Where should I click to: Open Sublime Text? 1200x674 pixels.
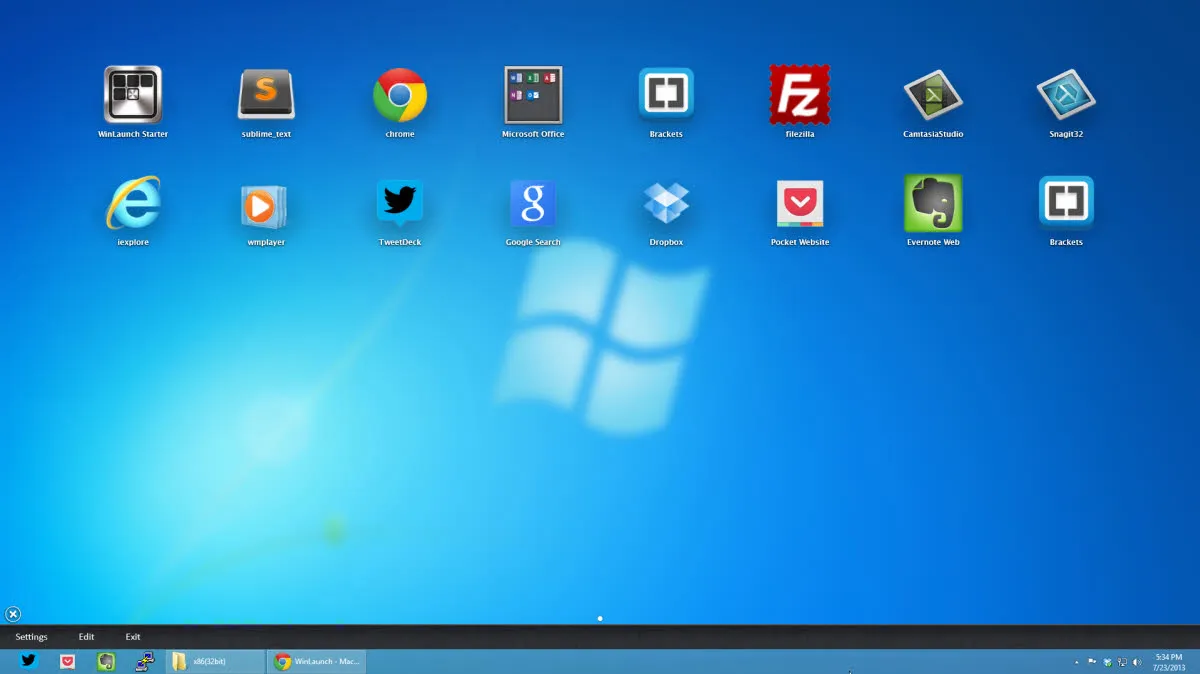click(266, 95)
